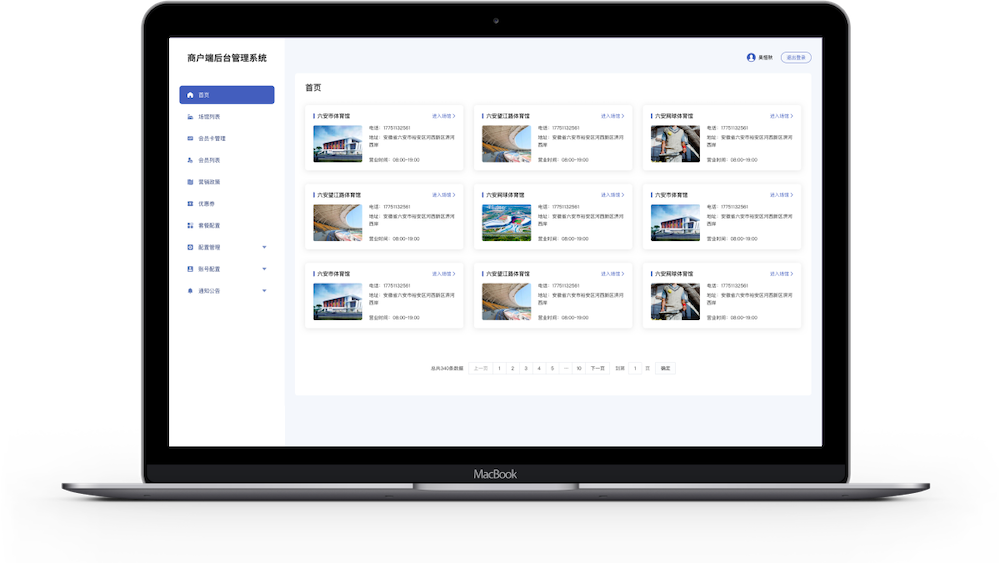Click 进入场馆 on top-row 六安市体育馆 card
This screenshot has height=563, width=1000.
click(x=443, y=116)
